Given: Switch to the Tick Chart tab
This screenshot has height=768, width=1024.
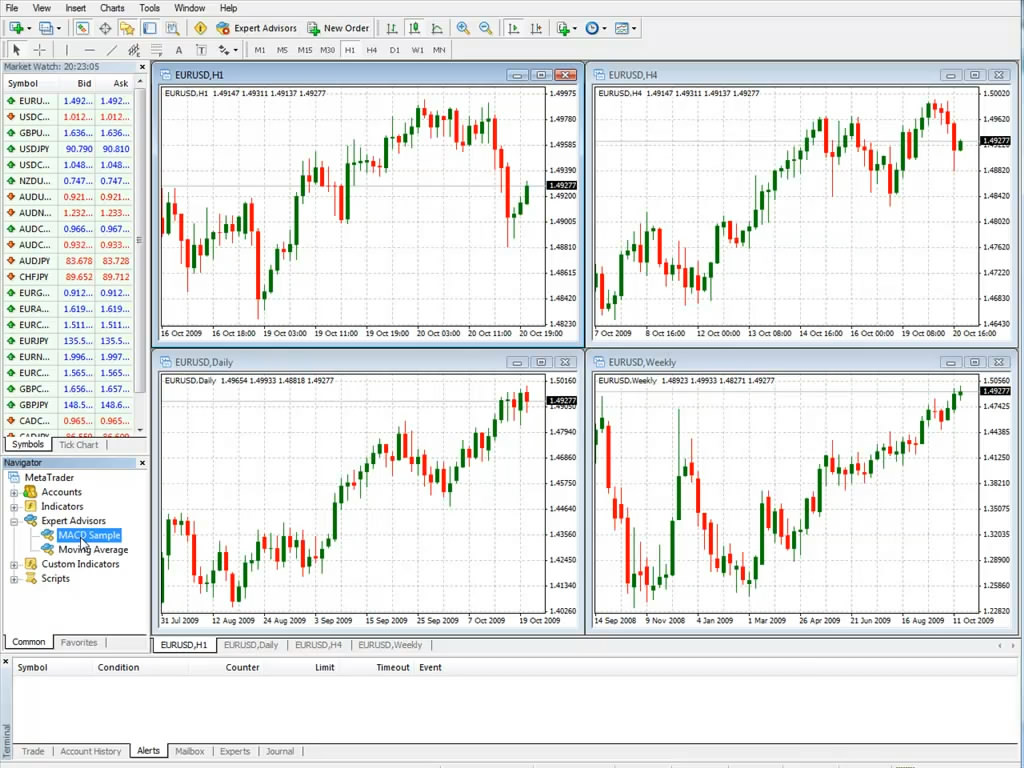Looking at the screenshot, I should pos(78,445).
